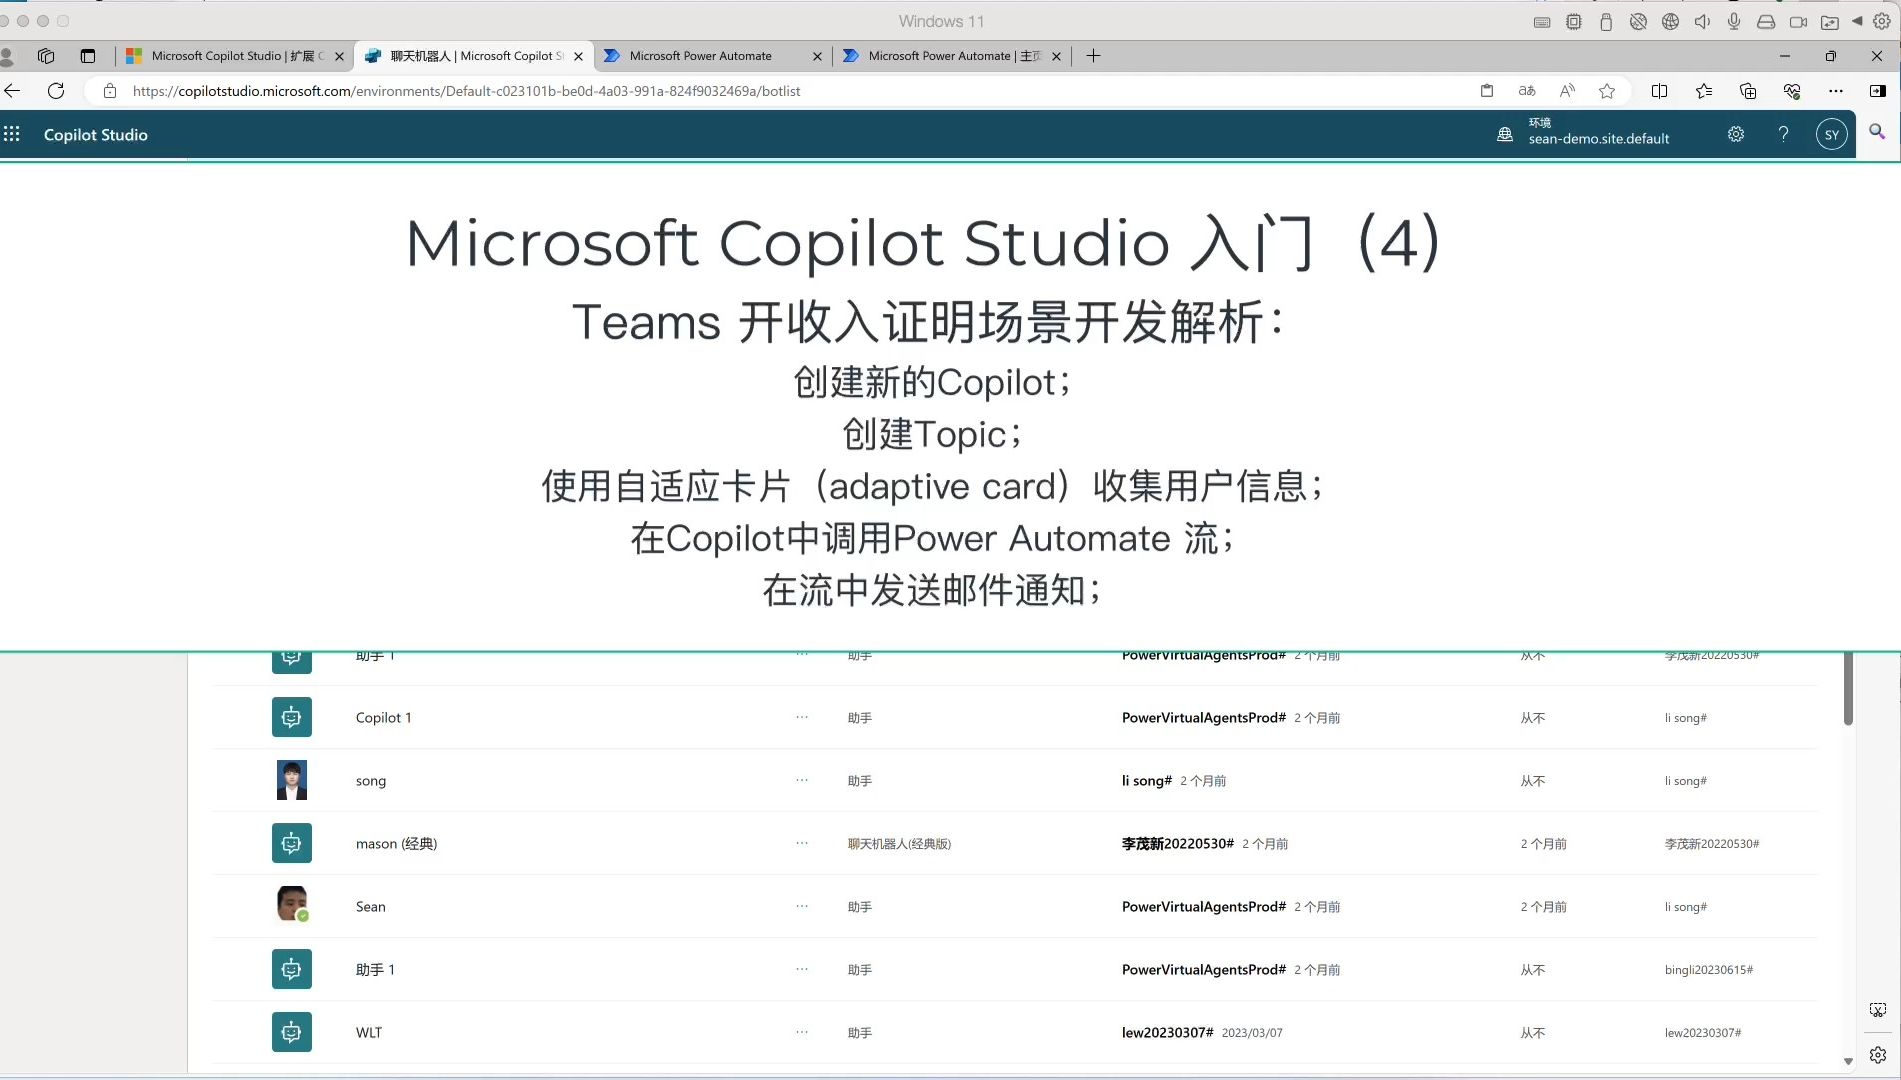Switch to 聊天机器人 | Microsoft Copilot tab

473,56
